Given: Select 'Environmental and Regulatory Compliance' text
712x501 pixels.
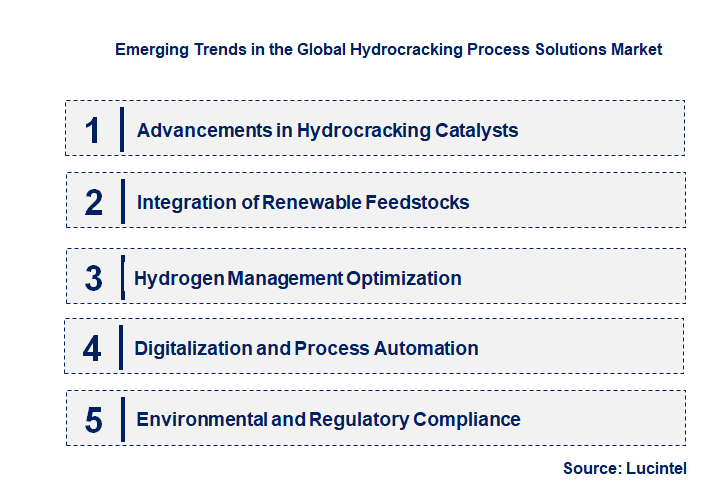Looking at the screenshot, I should pos(328,419).
